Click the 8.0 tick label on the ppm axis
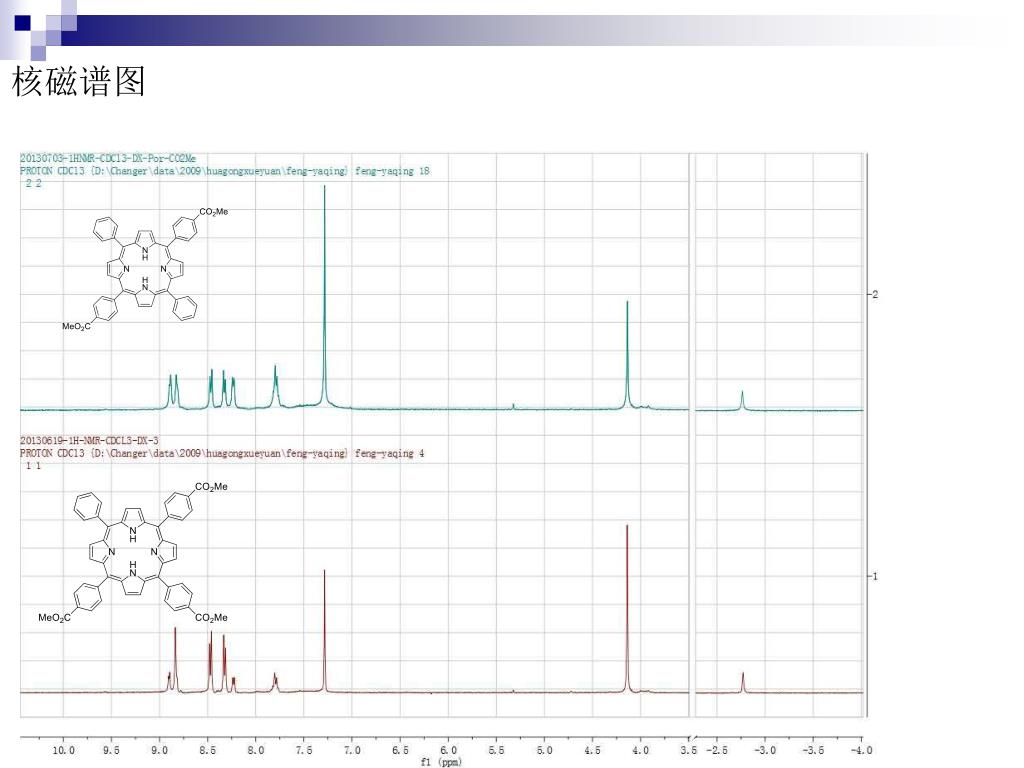1024x768 pixels. 256,750
